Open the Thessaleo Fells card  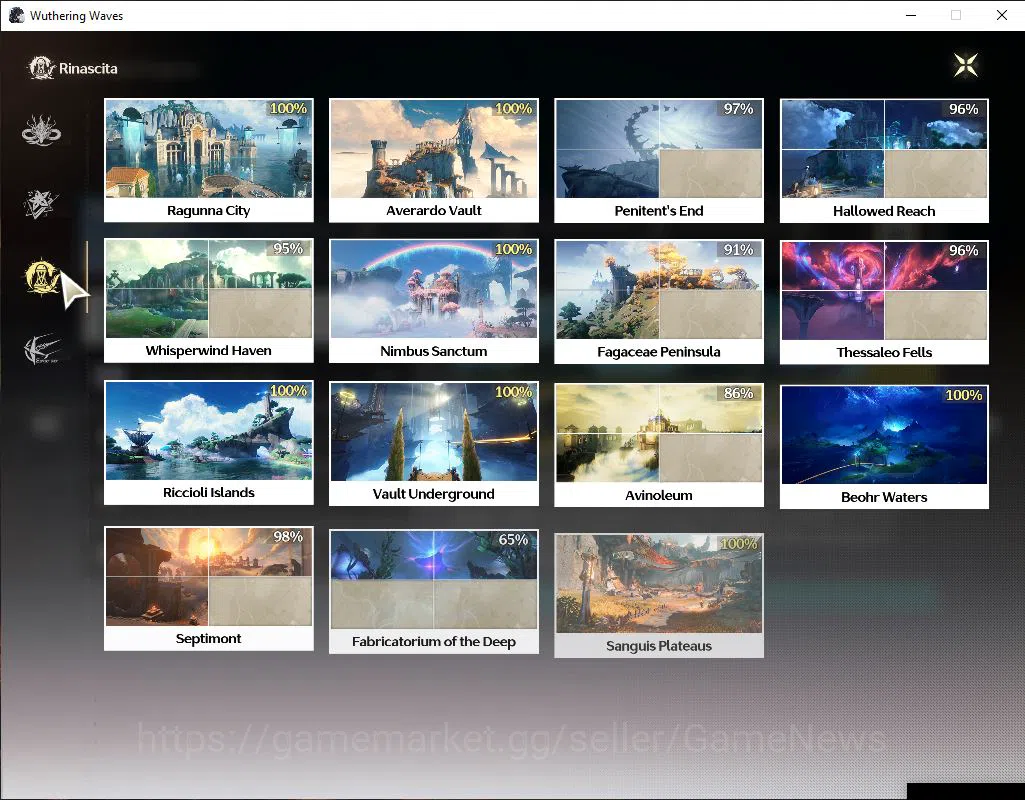pyautogui.click(x=884, y=302)
